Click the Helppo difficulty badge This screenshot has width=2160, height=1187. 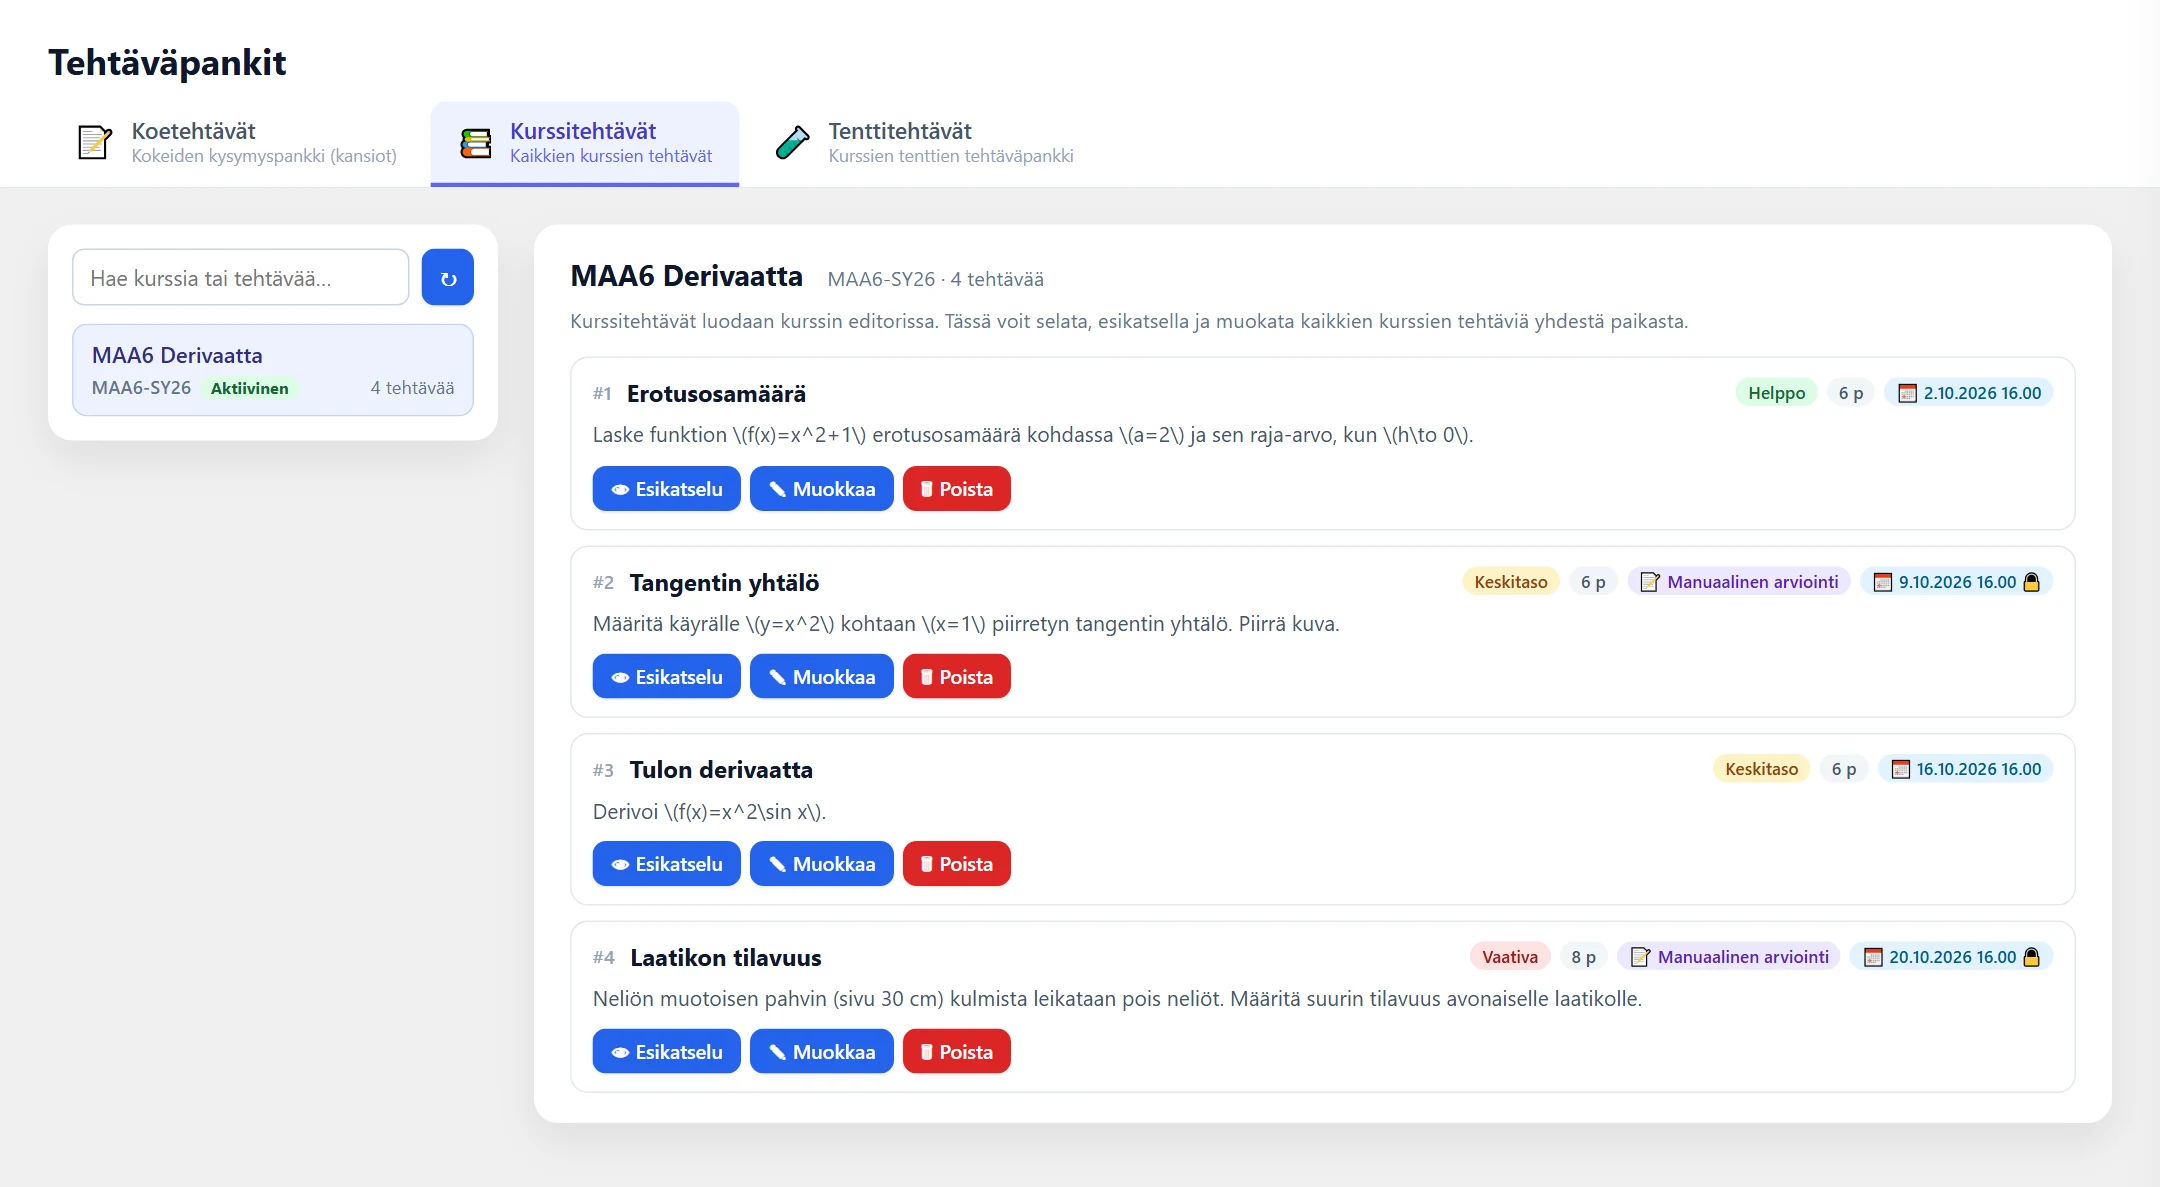coord(1776,393)
